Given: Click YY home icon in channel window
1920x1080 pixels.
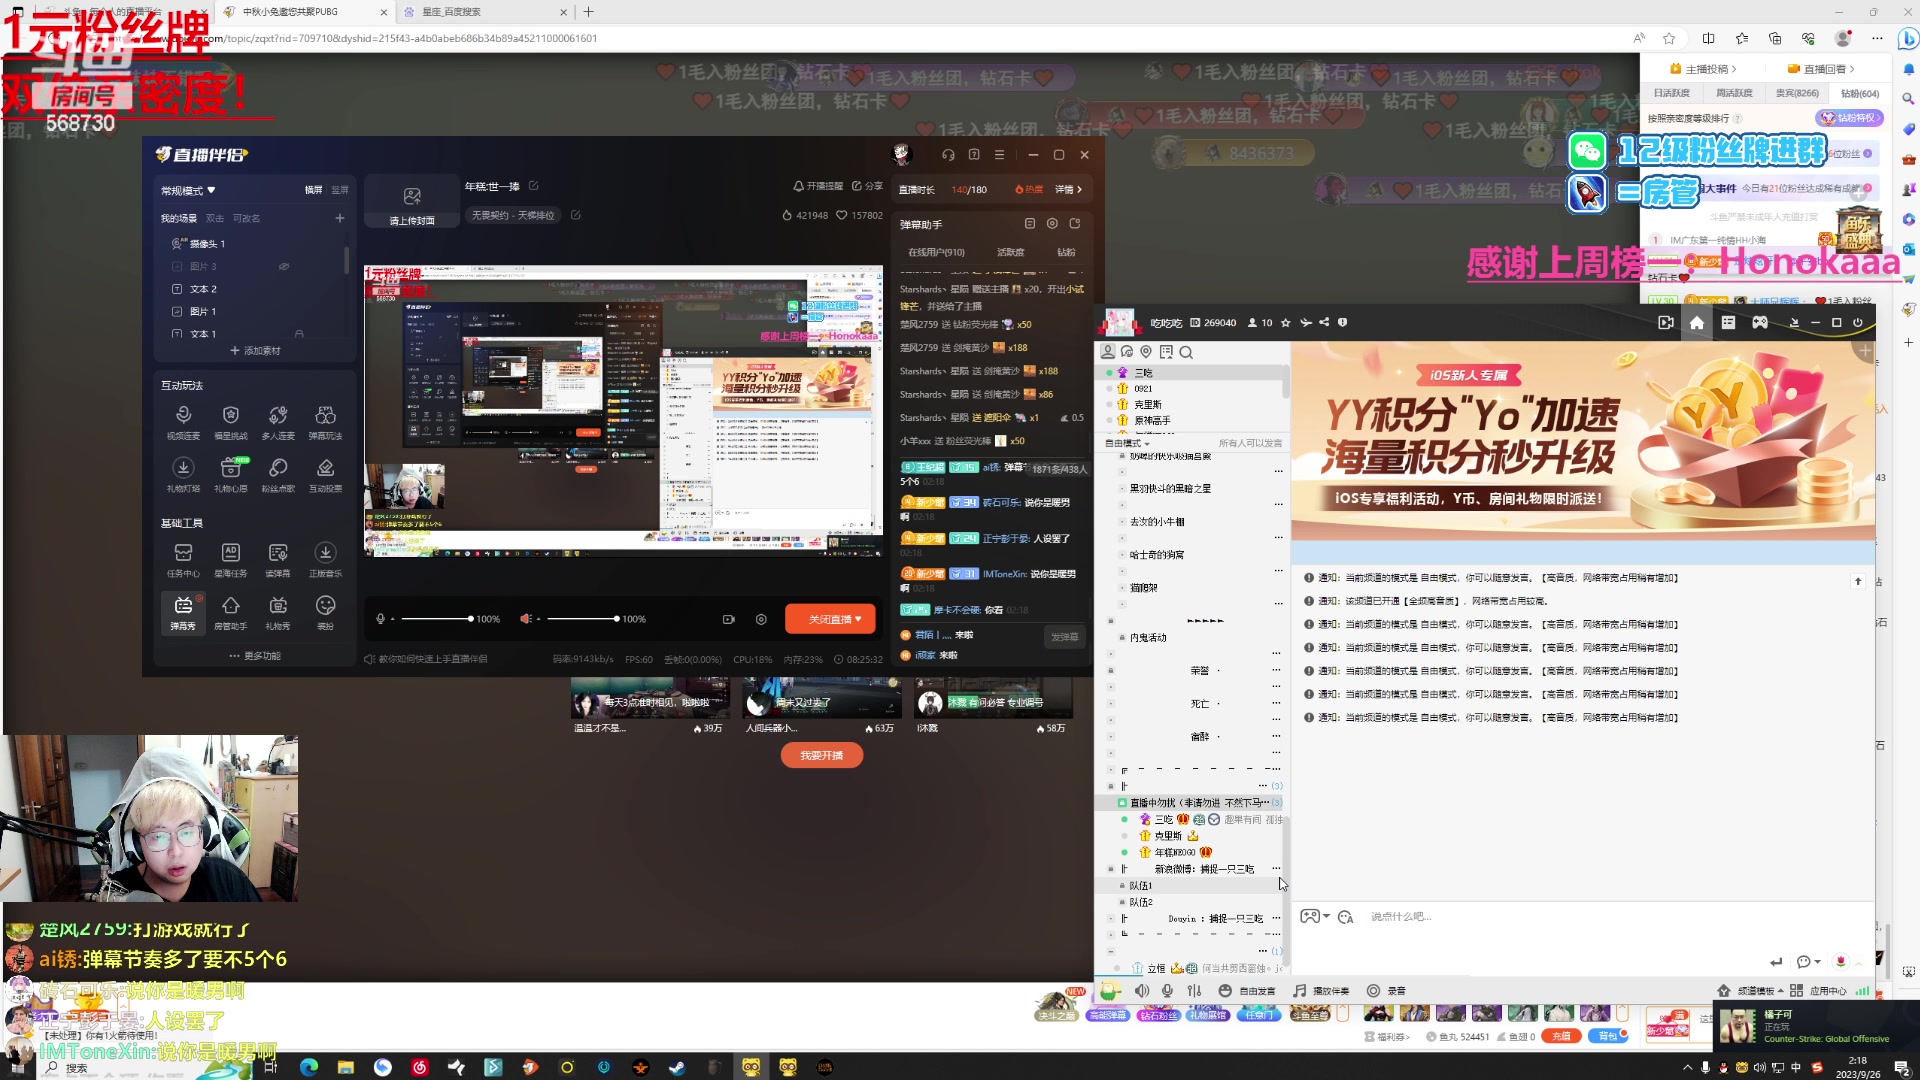Looking at the screenshot, I should tap(1697, 323).
